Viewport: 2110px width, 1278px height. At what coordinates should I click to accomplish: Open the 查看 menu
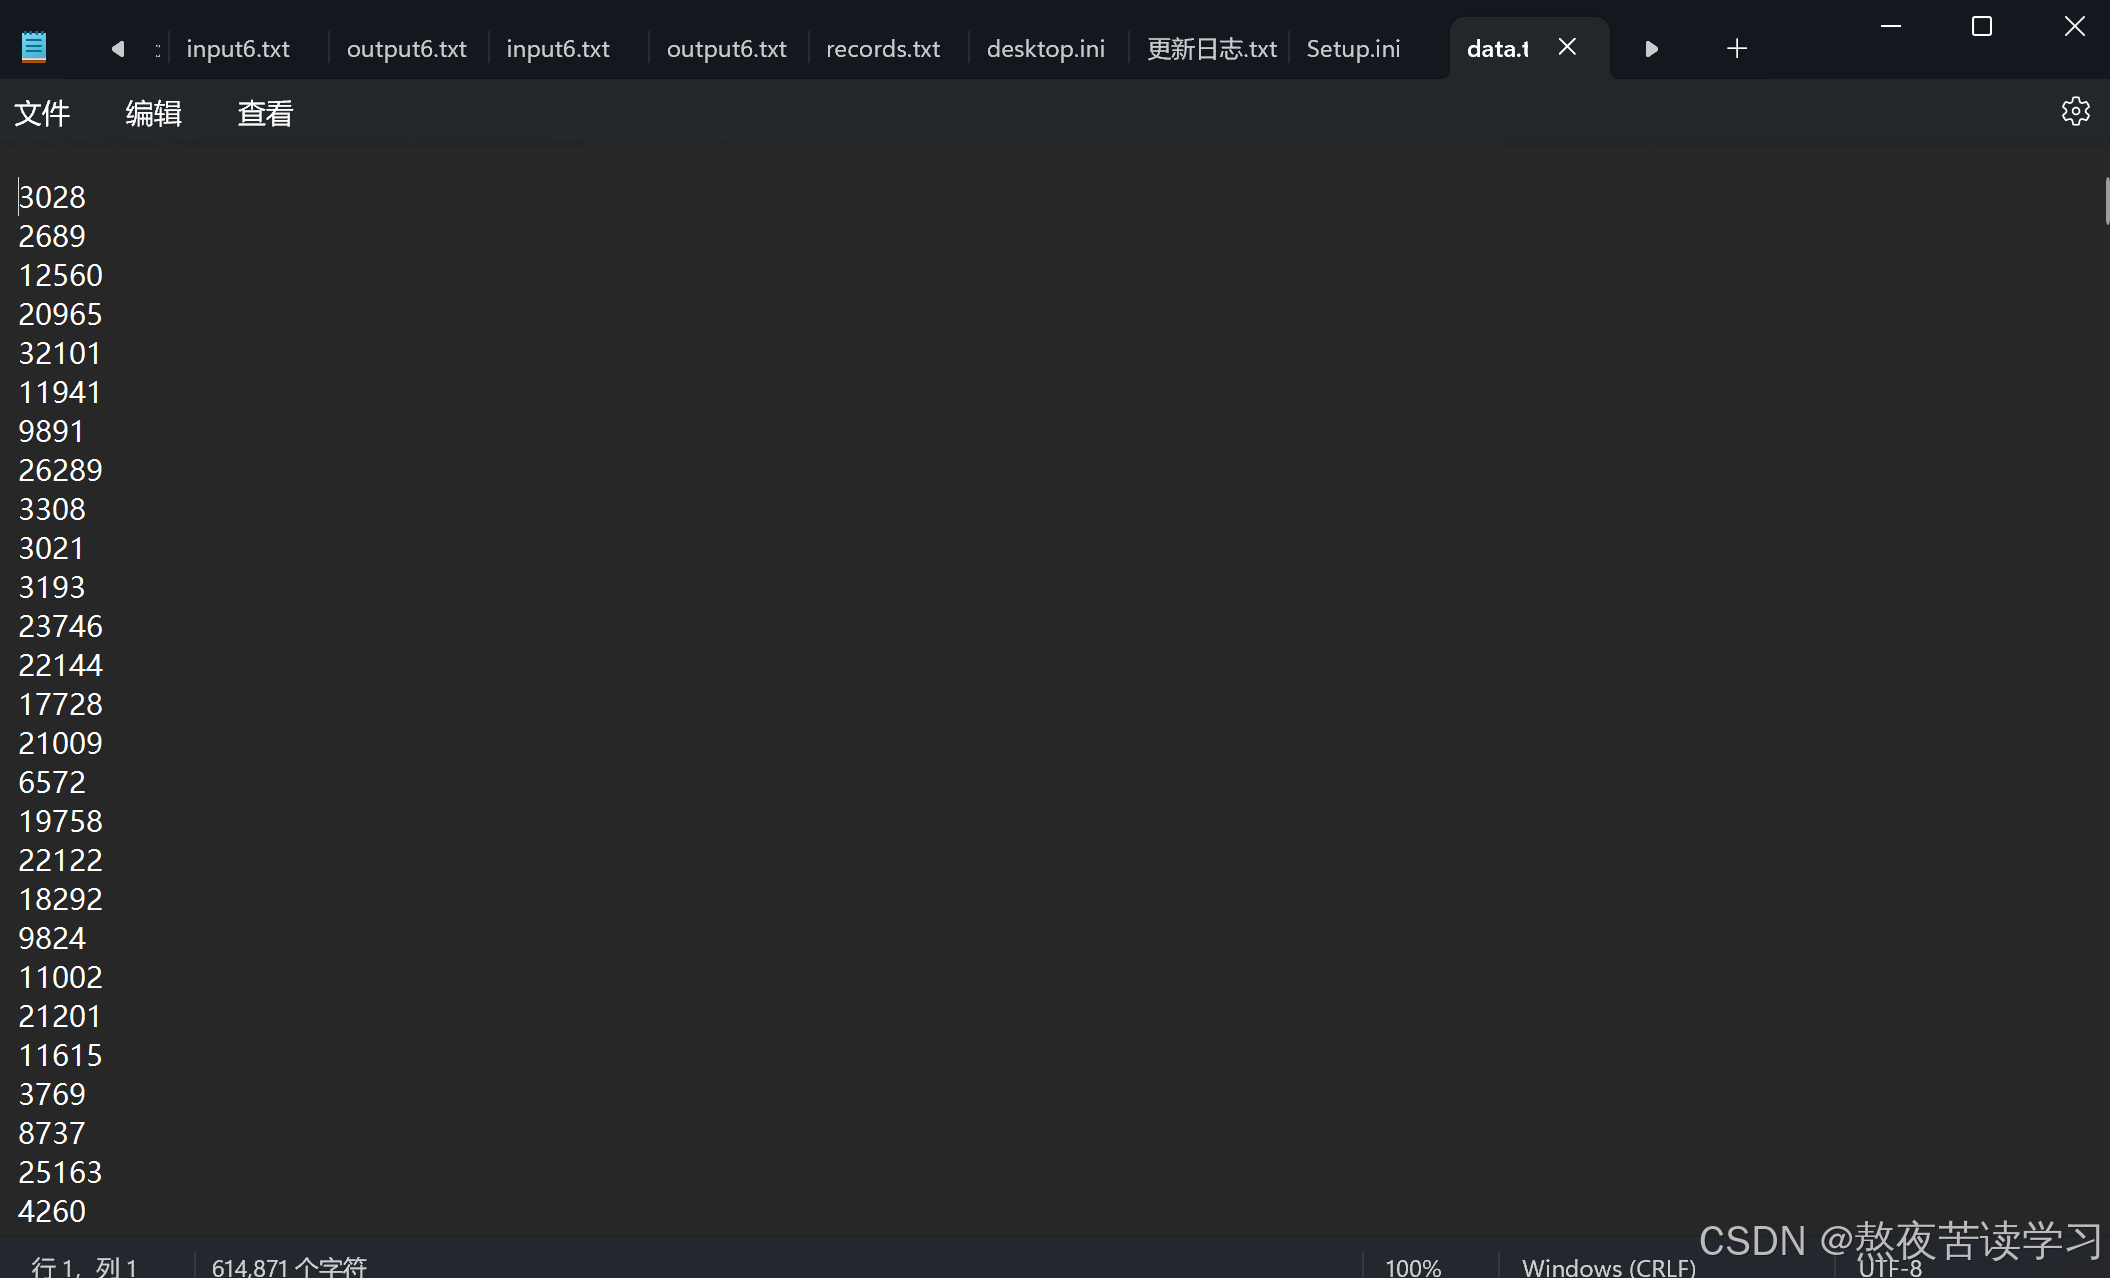(265, 113)
